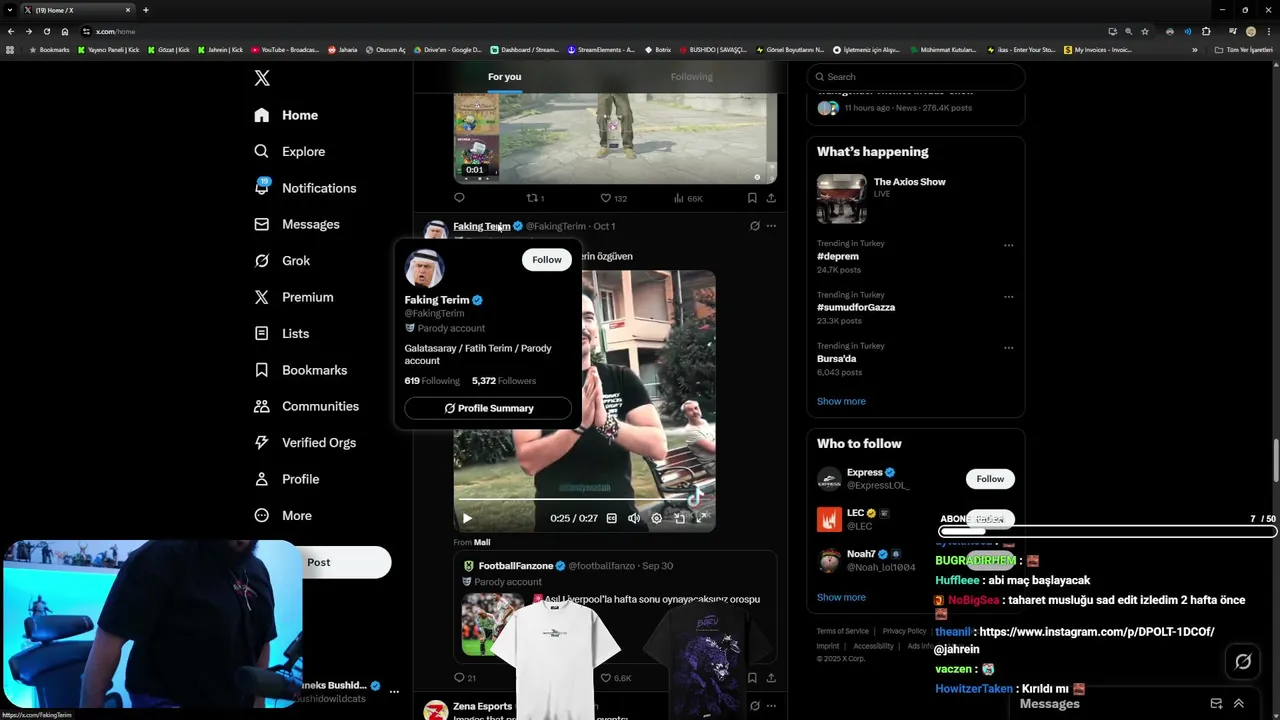Open account switcher menu dots

394,691
